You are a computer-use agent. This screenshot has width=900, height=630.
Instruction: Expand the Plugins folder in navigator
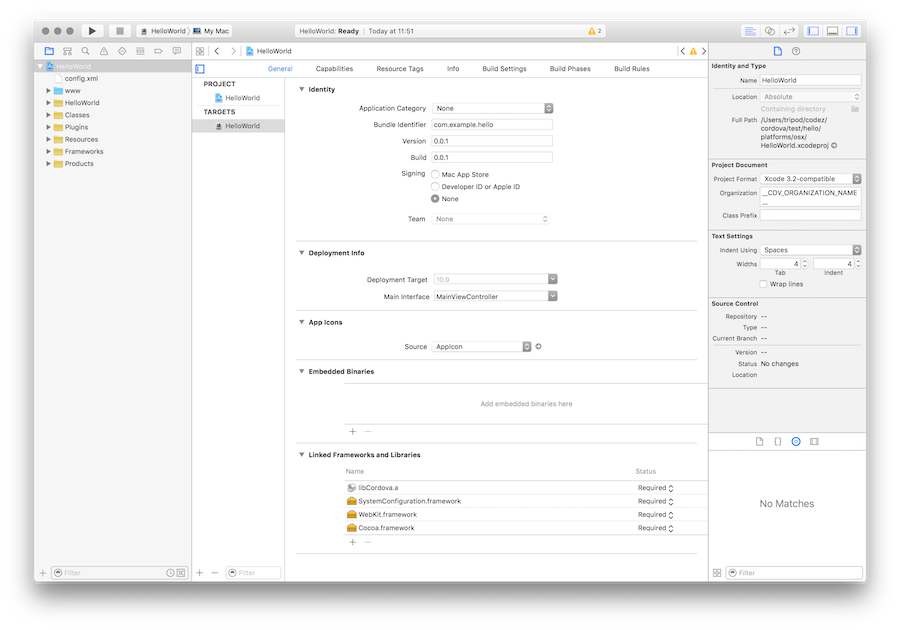pos(48,127)
